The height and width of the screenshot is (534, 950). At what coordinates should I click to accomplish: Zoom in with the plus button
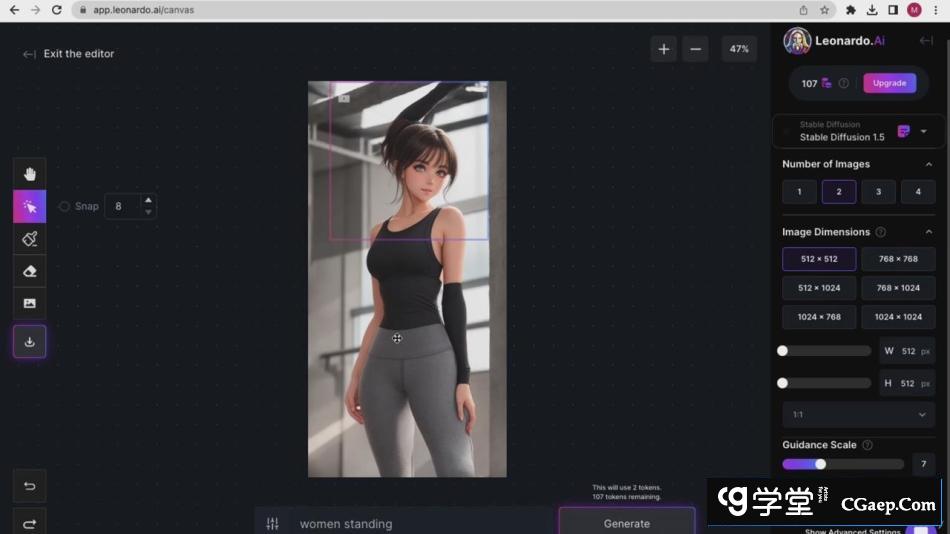pos(663,49)
